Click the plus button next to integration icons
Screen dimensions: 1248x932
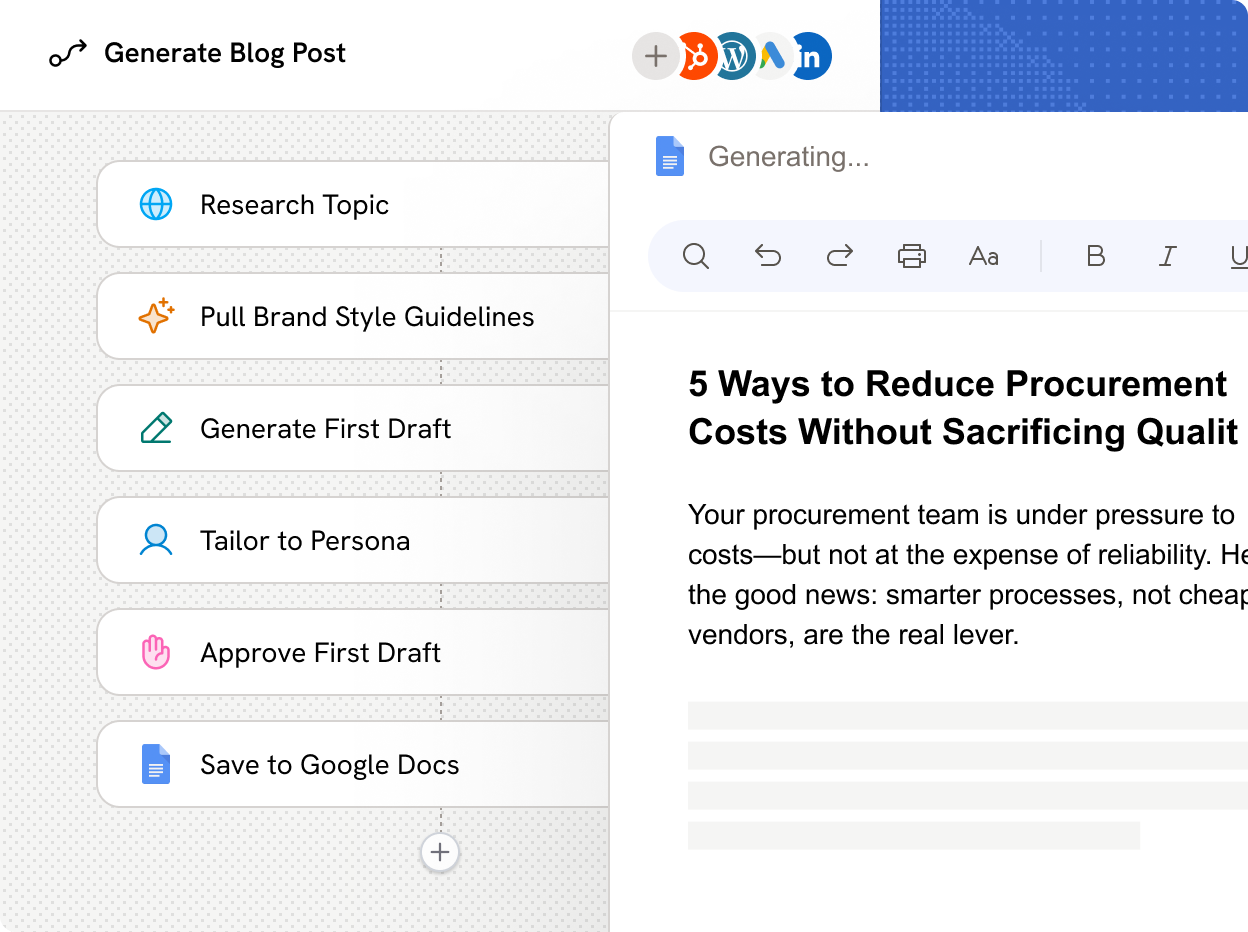click(x=655, y=56)
